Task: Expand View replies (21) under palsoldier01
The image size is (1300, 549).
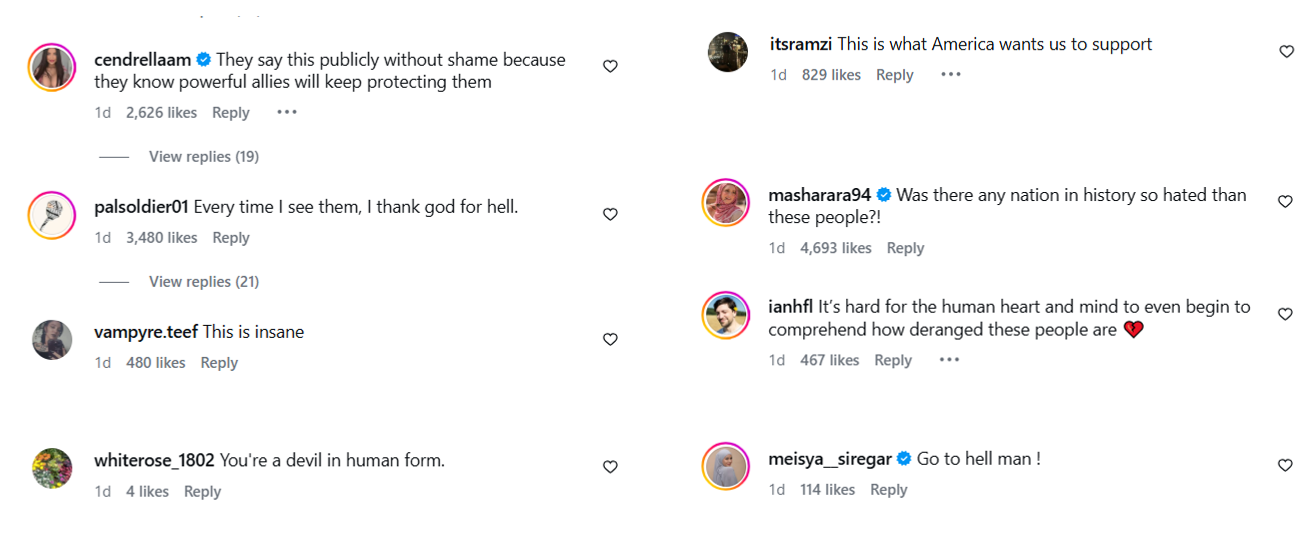Action: tap(204, 282)
